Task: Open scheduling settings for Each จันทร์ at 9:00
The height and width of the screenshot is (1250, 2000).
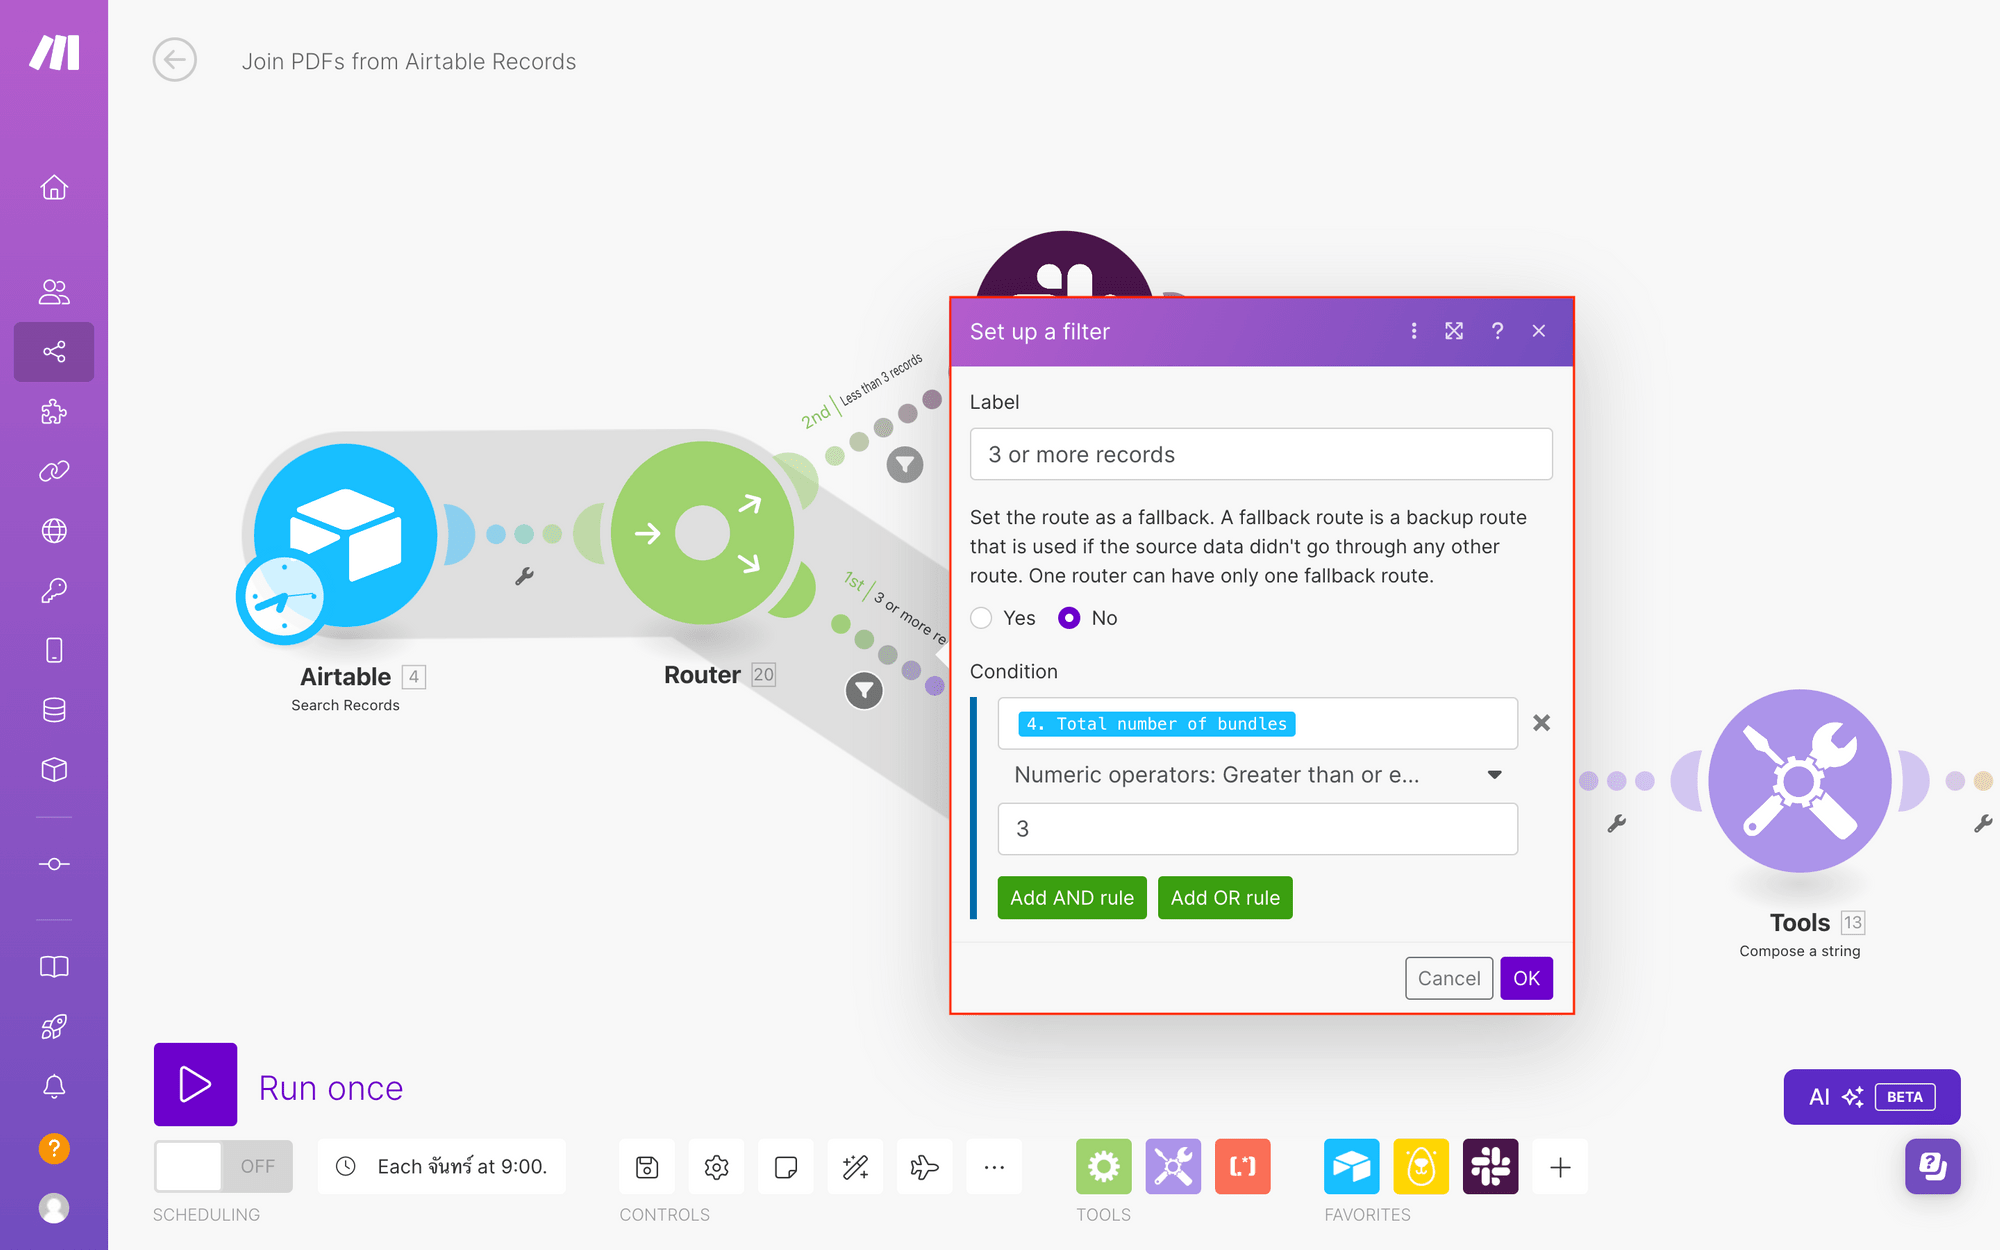Action: click(x=443, y=1166)
